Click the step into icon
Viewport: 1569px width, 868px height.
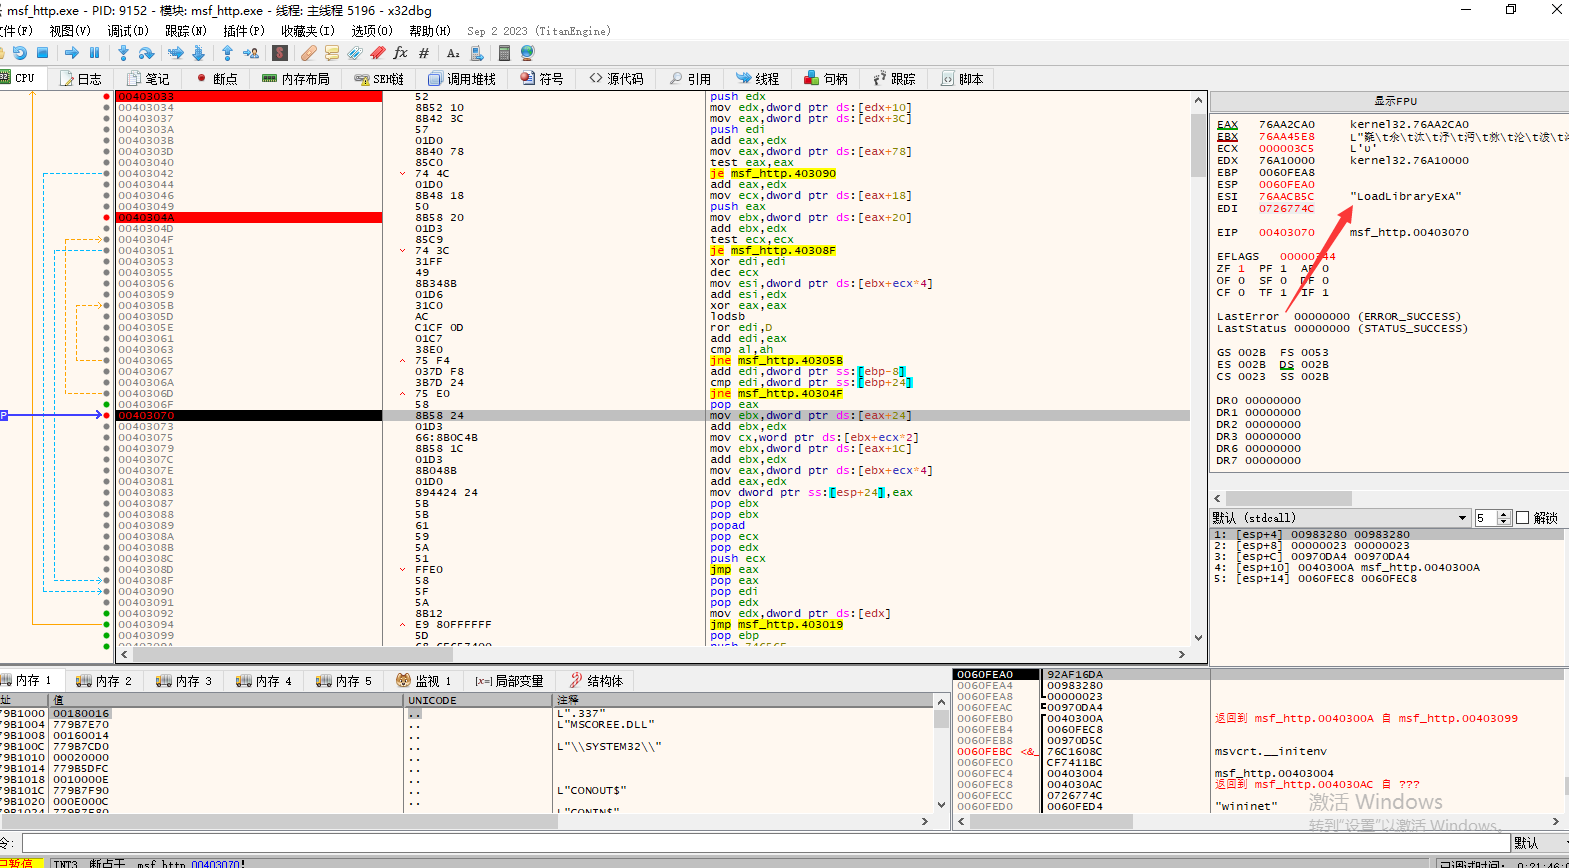123,53
